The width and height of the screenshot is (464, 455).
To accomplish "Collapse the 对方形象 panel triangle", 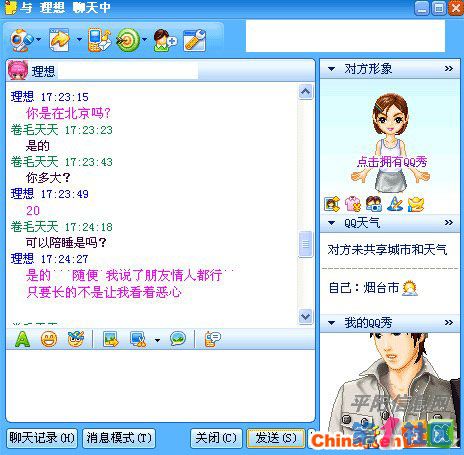I will pyautogui.click(x=331, y=69).
